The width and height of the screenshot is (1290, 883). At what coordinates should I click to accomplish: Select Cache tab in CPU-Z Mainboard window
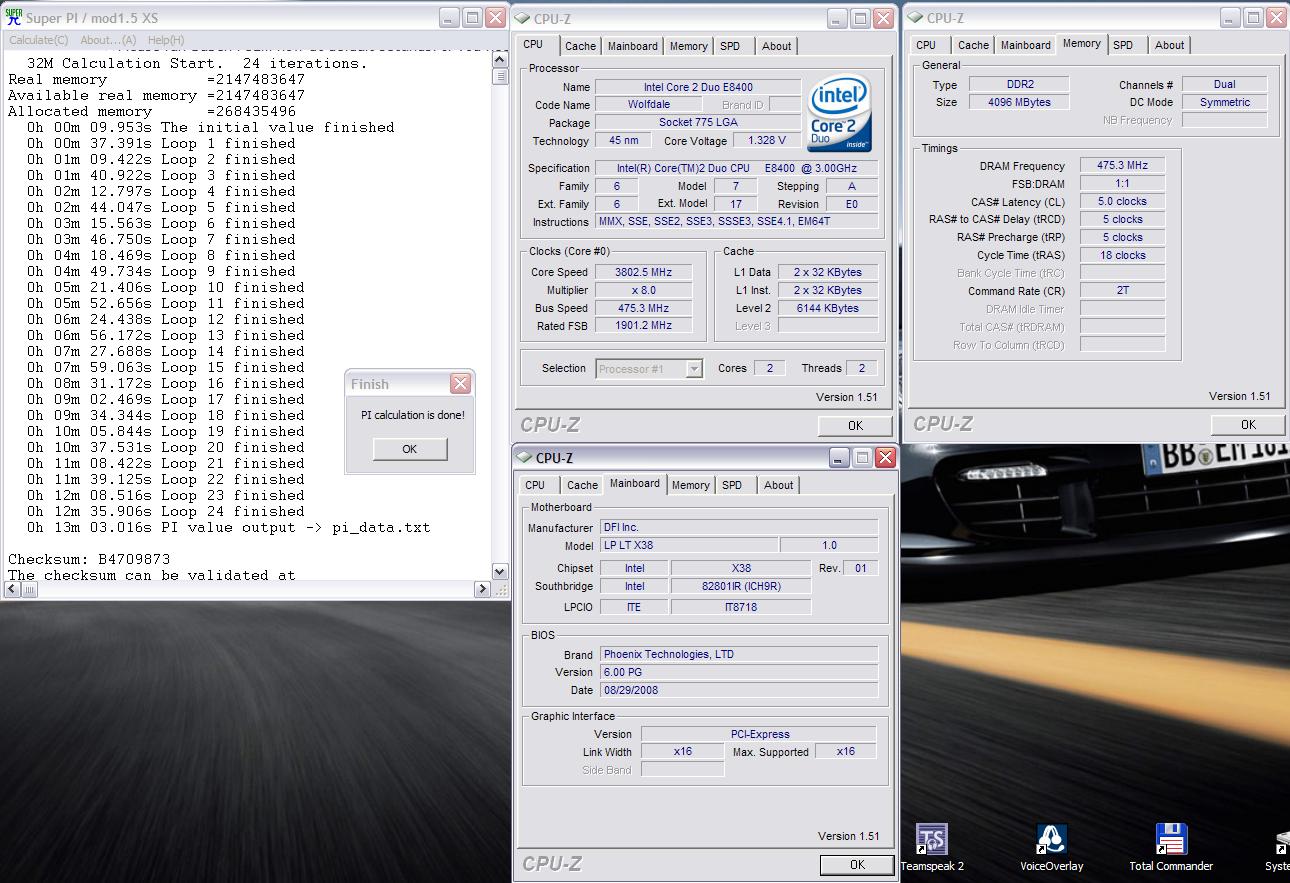tap(582, 485)
